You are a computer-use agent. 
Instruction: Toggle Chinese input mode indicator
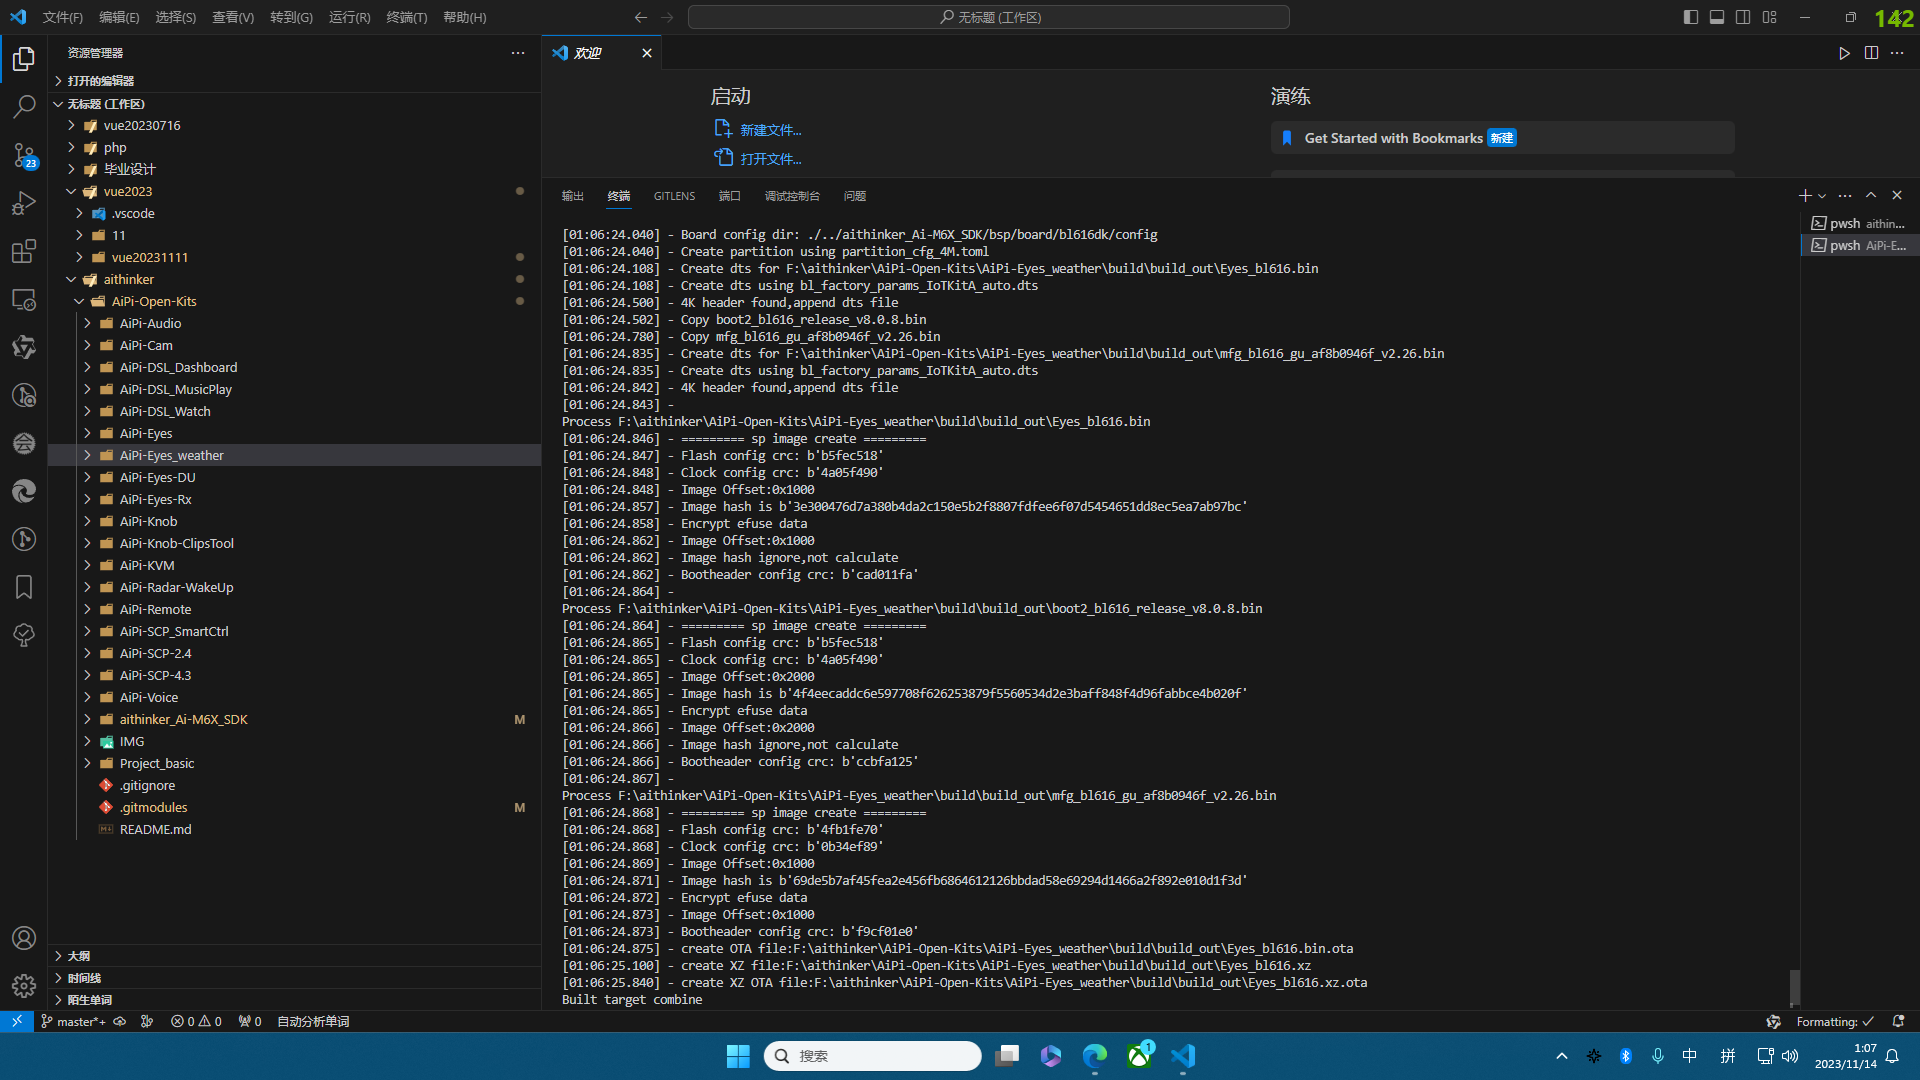pyautogui.click(x=1690, y=1056)
